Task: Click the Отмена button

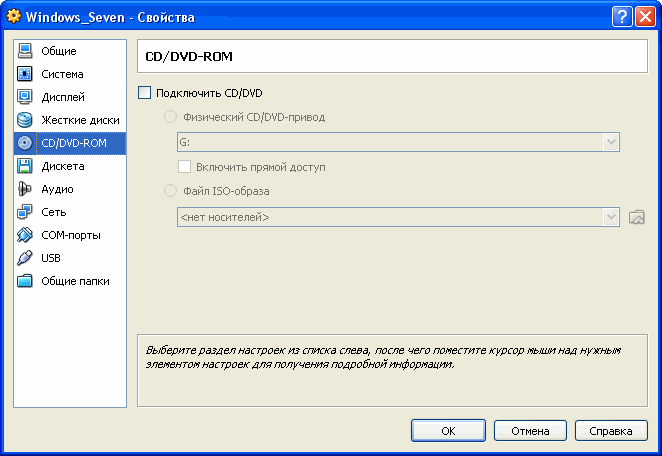Action: click(530, 431)
